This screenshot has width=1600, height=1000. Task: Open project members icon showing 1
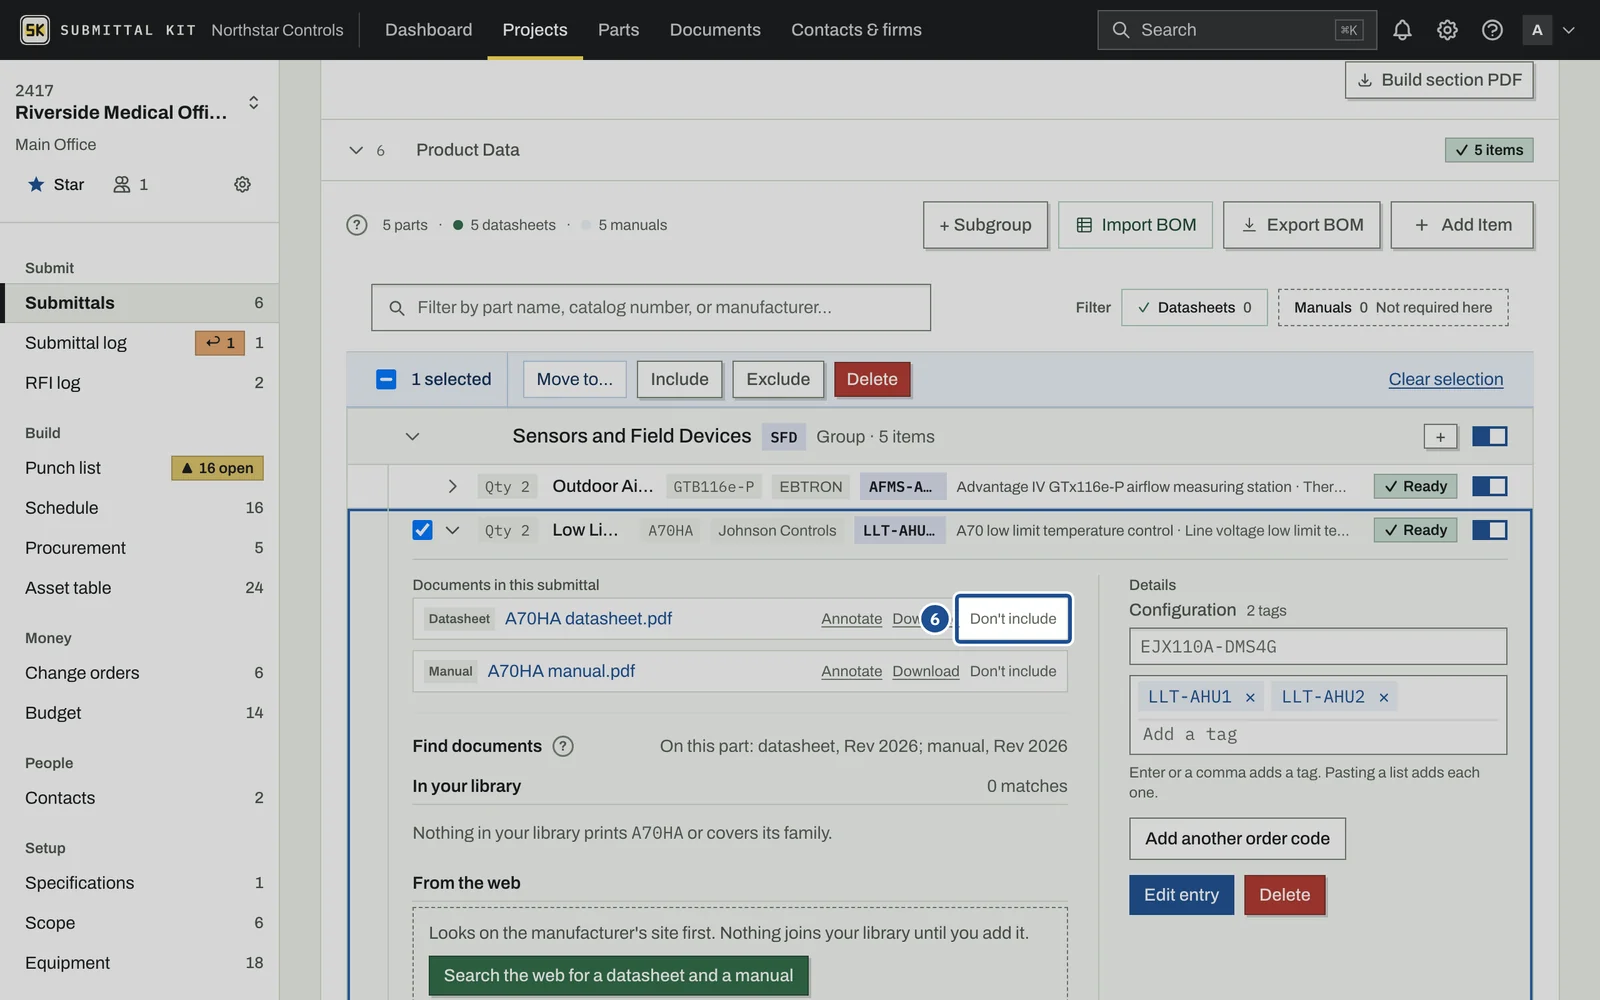pyautogui.click(x=131, y=184)
